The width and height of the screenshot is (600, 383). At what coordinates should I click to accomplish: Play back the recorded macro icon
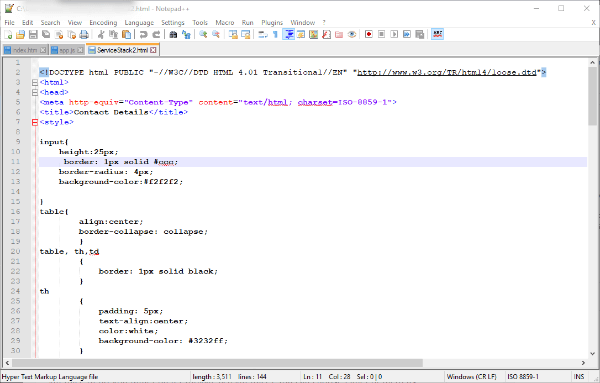[x=394, y=34]
